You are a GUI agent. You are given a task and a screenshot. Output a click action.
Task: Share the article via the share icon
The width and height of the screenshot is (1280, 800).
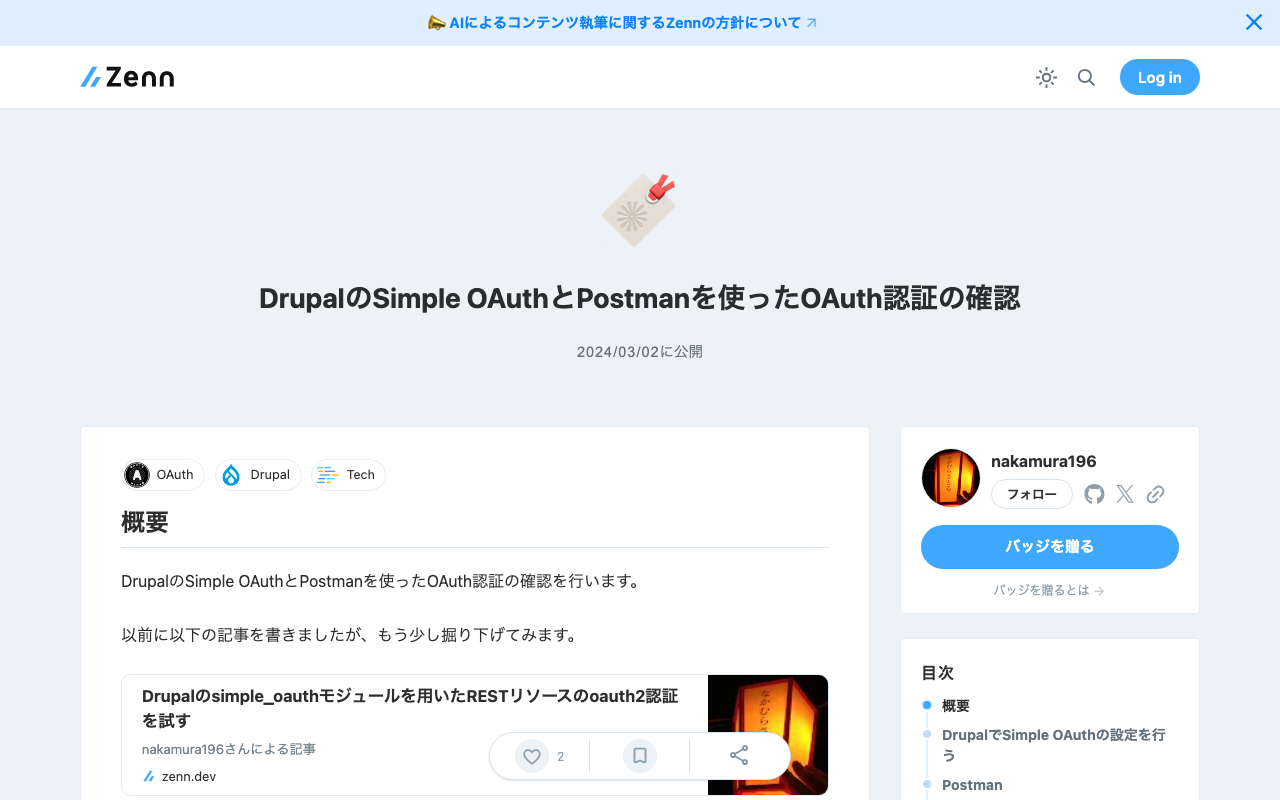coord(739,756)
